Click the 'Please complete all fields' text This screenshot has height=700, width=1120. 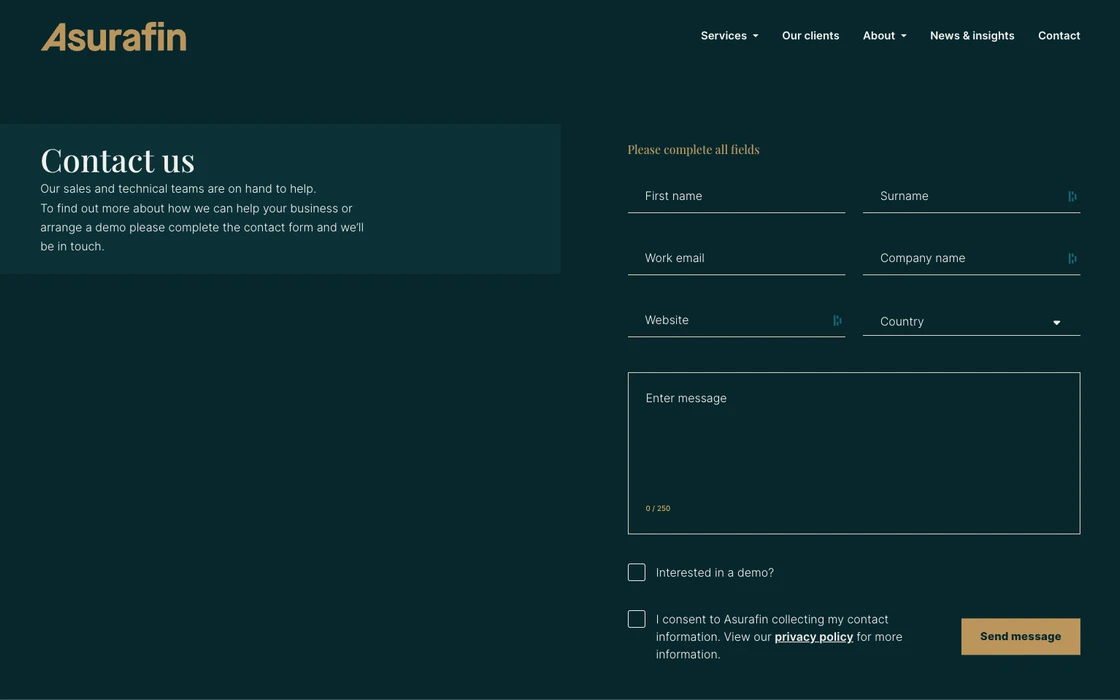pyautogui.click(x=693, y=149)
